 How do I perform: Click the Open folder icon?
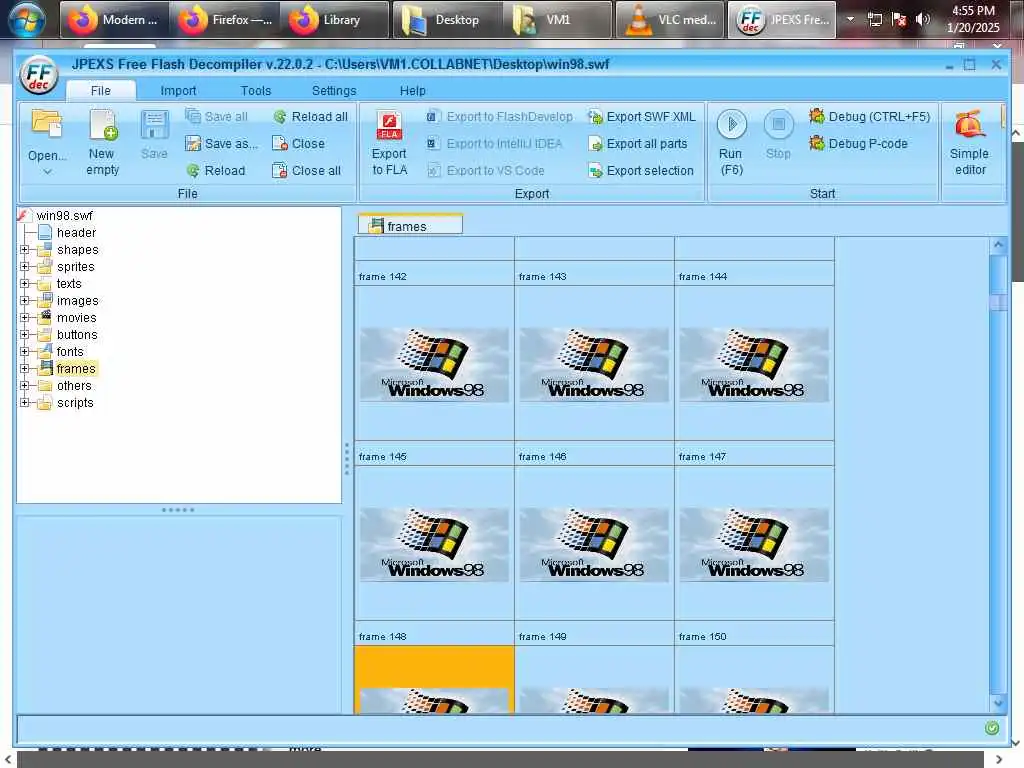point(47,124)
